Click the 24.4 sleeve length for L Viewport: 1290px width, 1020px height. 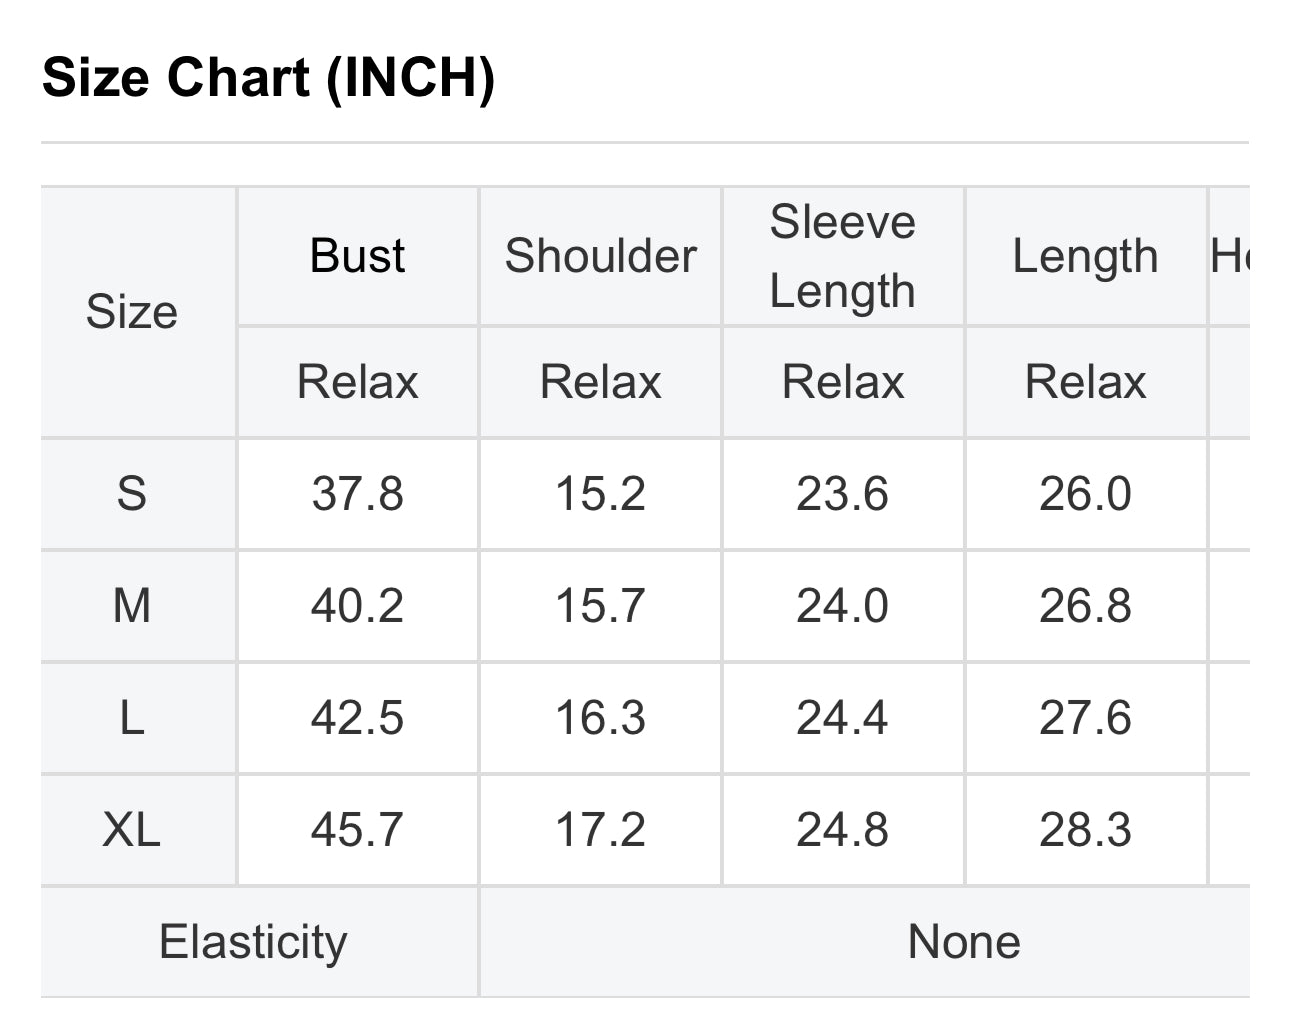pyautogui.click(x=842, y=718)
